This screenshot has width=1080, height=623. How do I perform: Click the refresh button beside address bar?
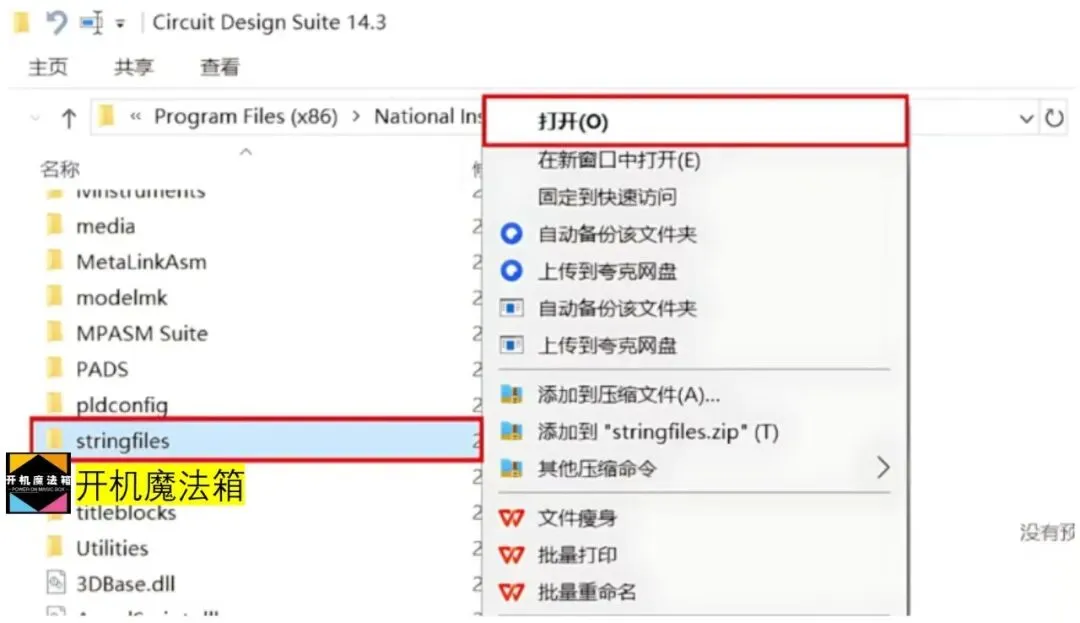coord(1054,118)
